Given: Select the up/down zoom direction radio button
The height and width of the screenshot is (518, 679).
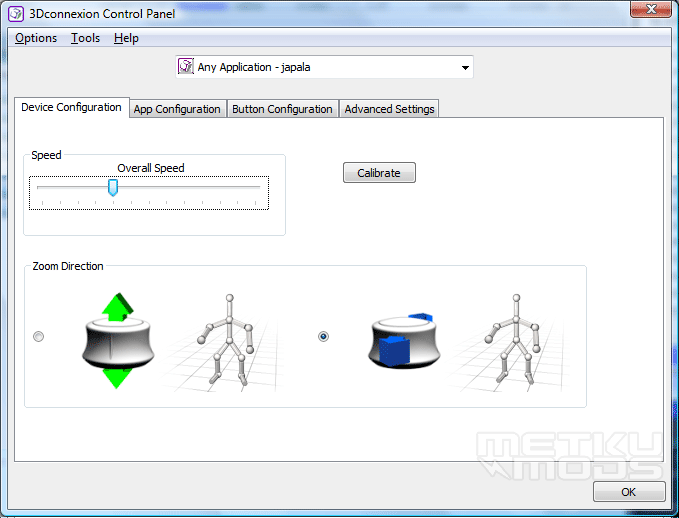Looking at the screenshot, I should [x=39, y=337].
